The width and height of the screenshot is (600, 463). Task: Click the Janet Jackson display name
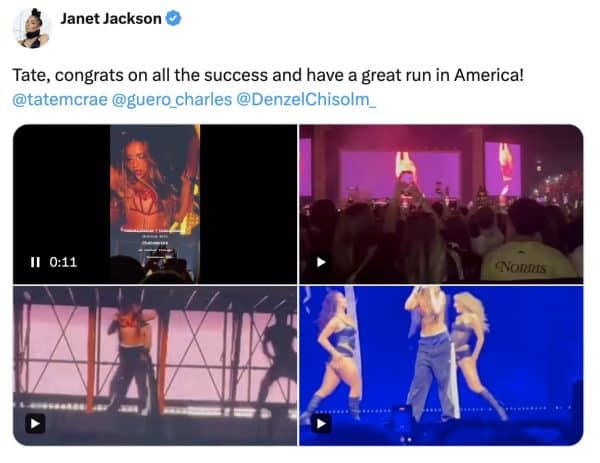click(111, 18)
